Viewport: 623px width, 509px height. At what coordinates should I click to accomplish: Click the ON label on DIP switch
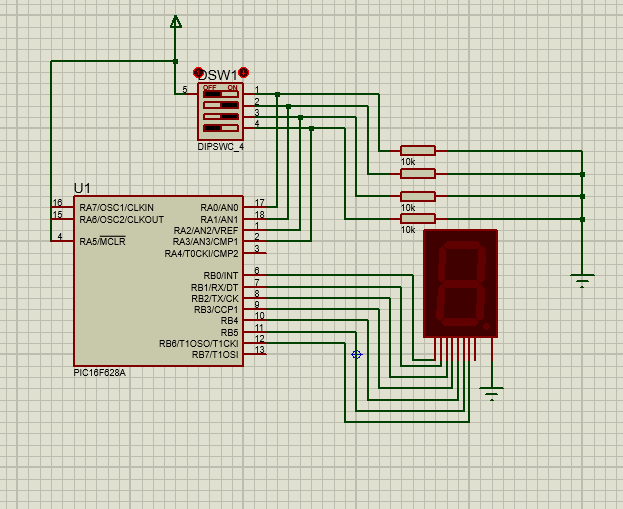click(232, 87)
